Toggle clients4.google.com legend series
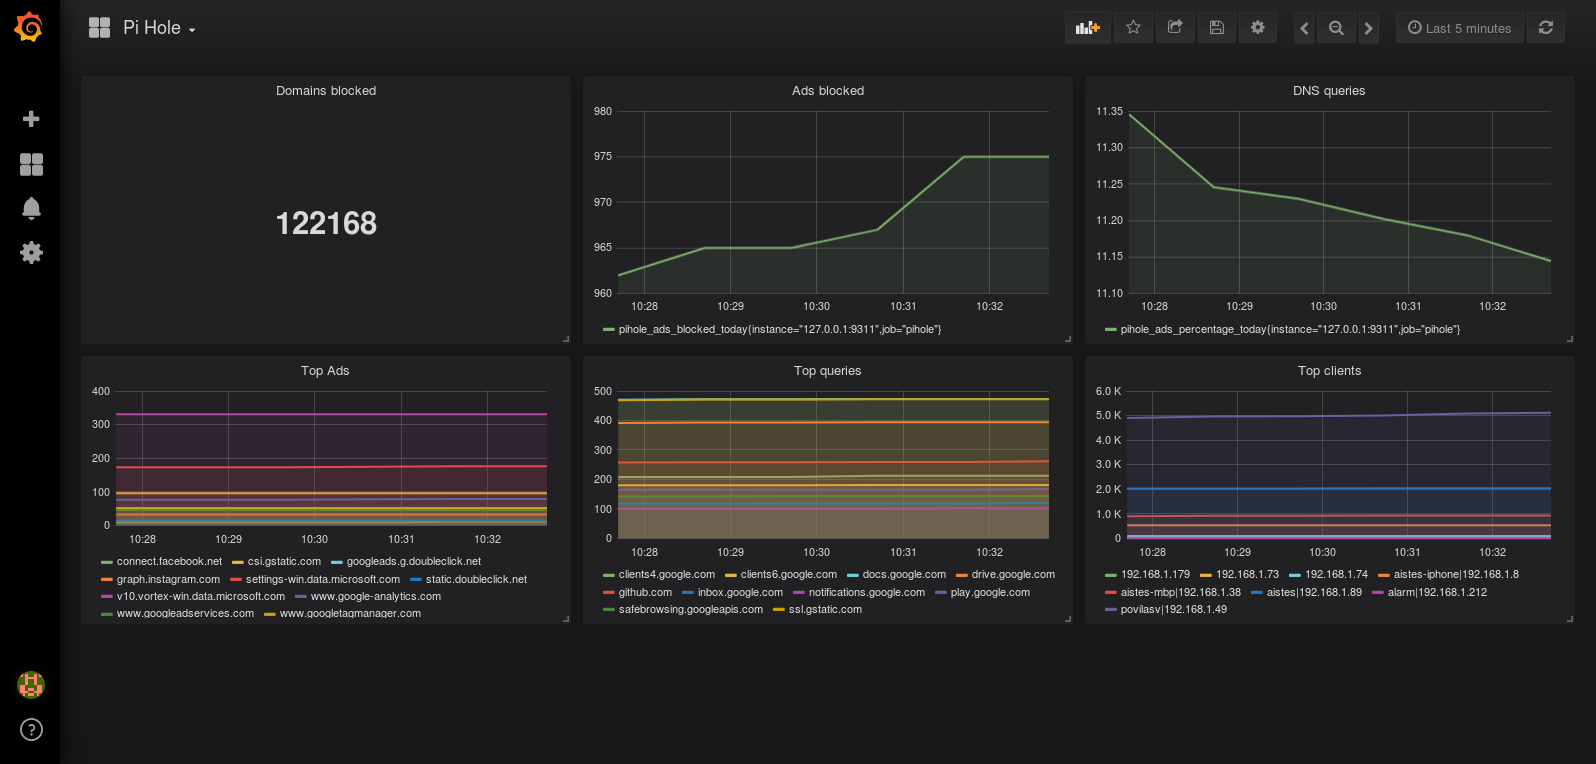This screenshot has height=764, width=1596. point(667,575)
